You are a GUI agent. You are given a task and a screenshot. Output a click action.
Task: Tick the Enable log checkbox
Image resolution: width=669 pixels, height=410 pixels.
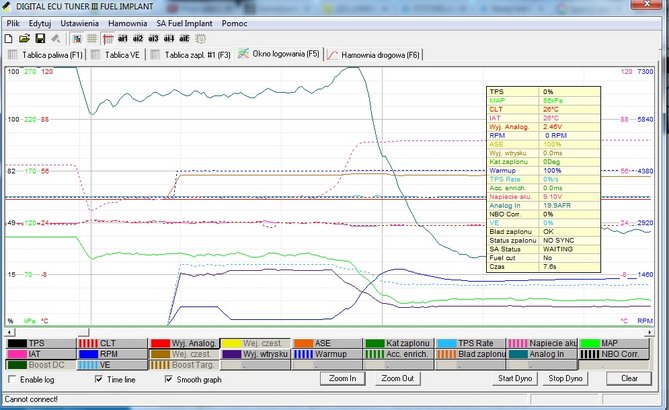[x=12, y=379]
